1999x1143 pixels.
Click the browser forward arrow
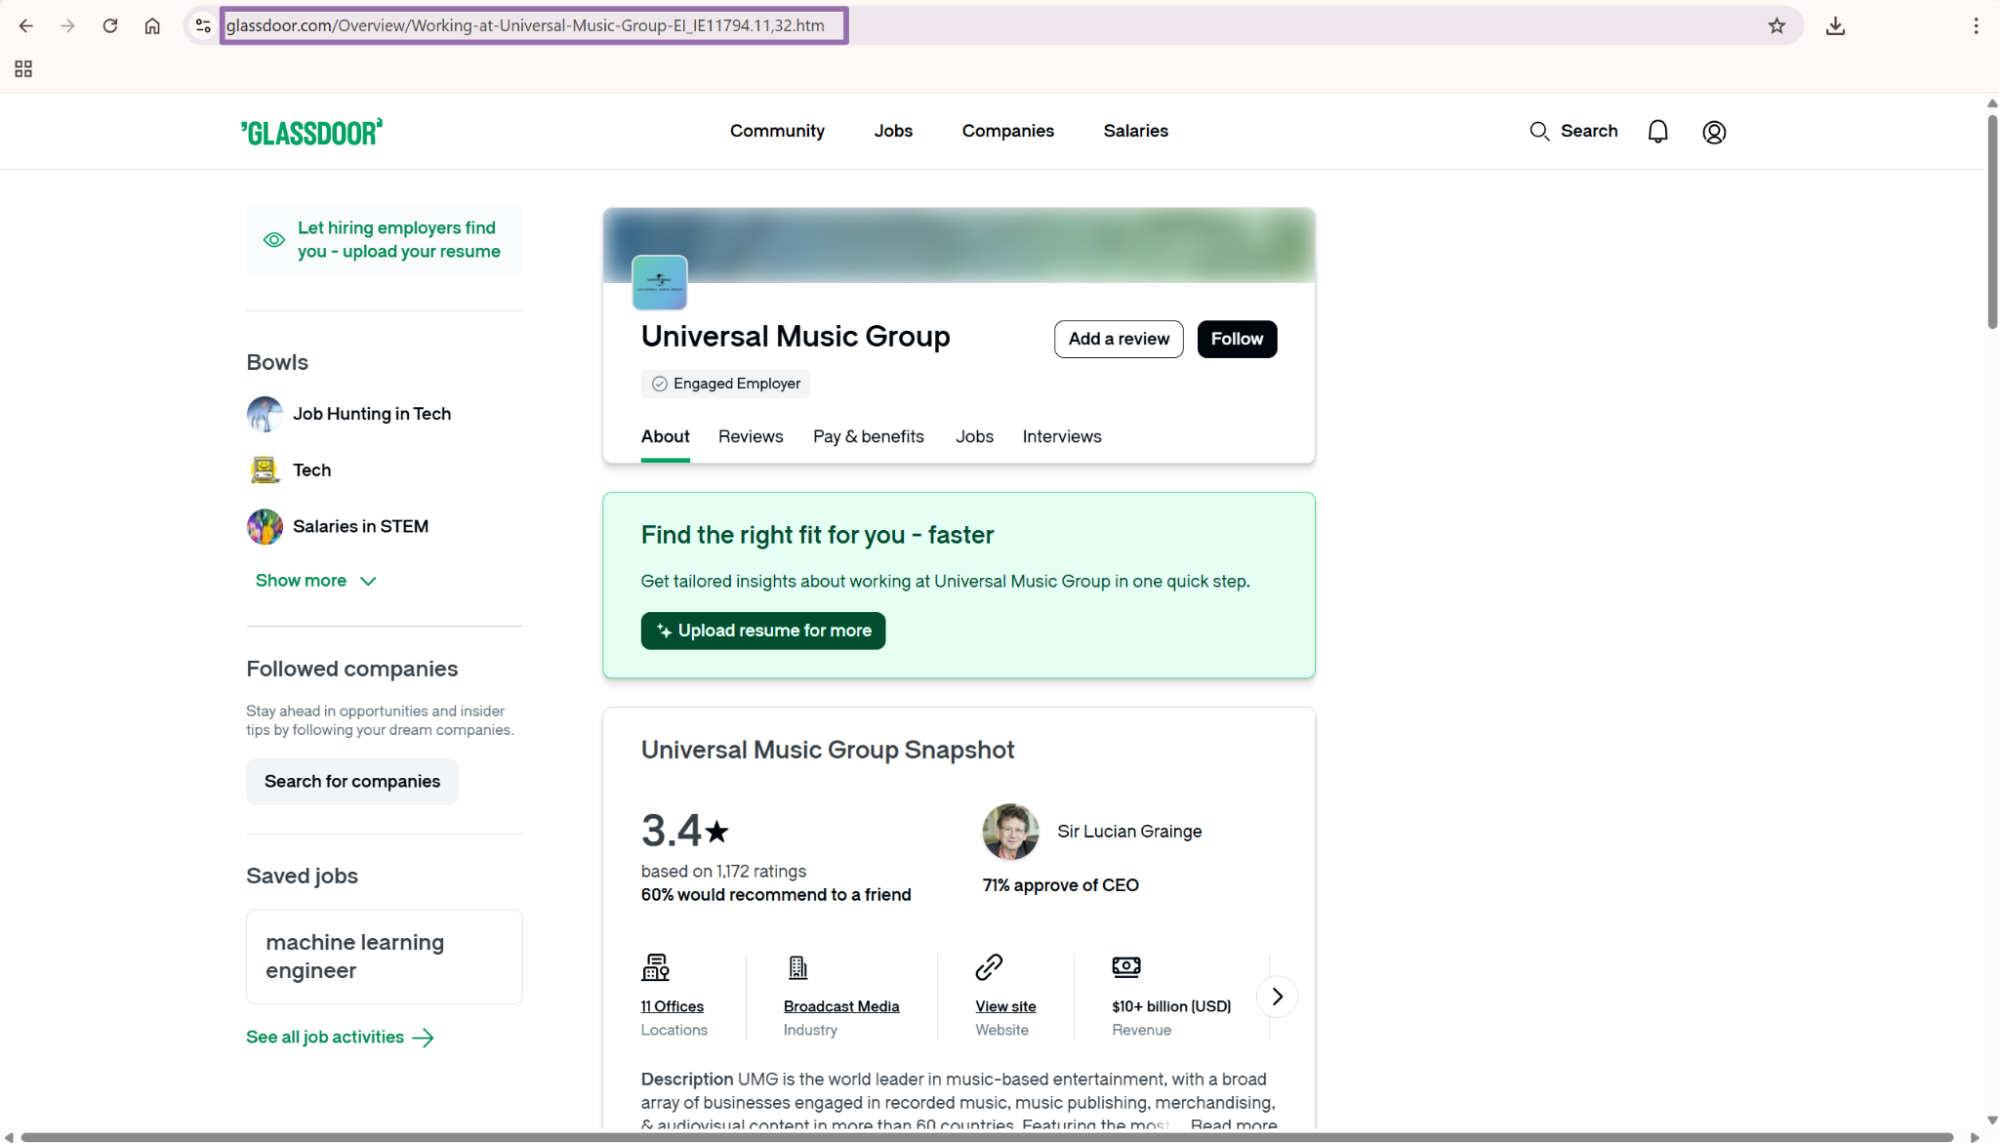click(68, 26)
